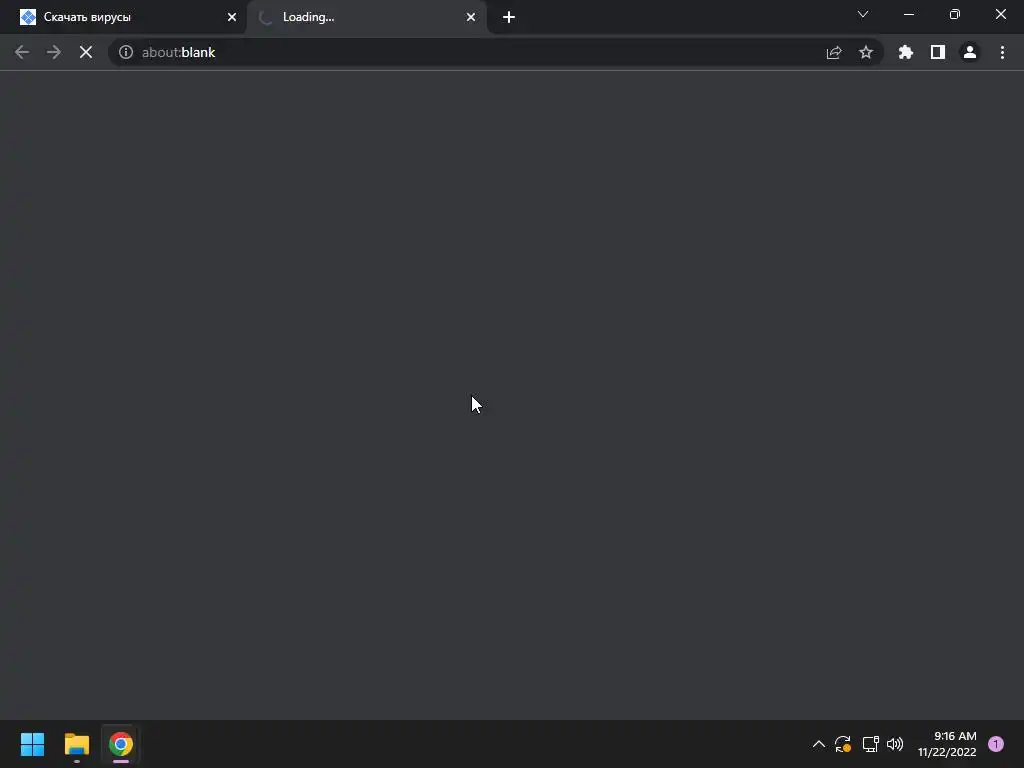Share this page icon

834,52
